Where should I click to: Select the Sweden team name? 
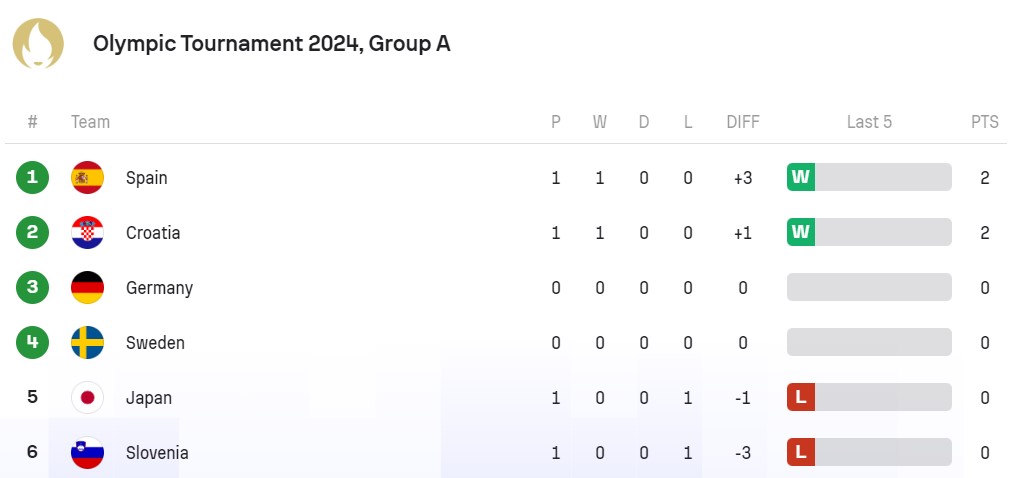tap(155, 343)
